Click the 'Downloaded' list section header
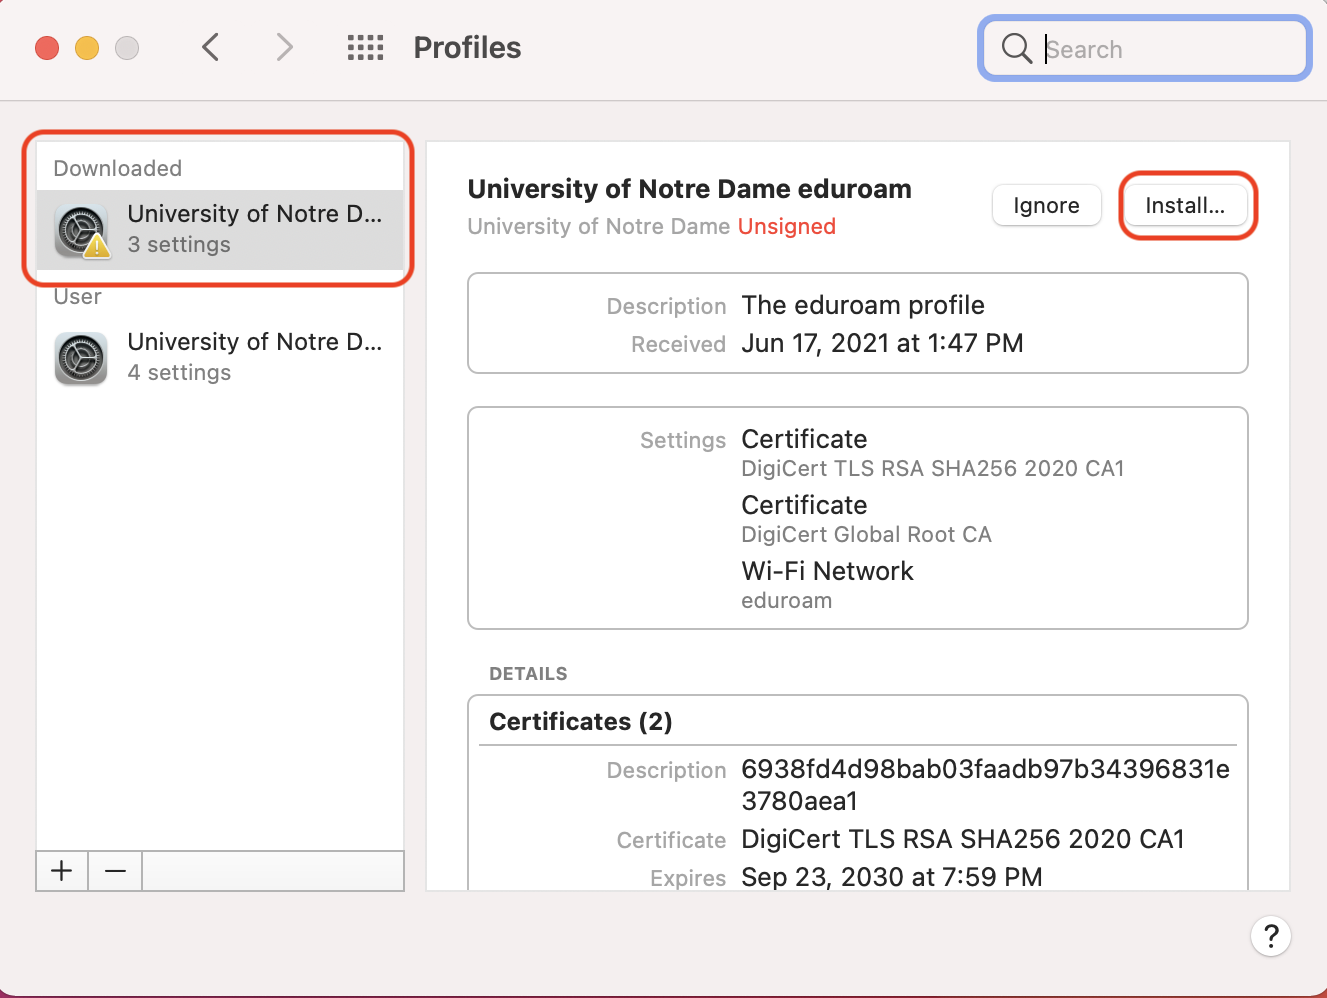This screenshot has height=998, width=1327. (x=117, y=168)
